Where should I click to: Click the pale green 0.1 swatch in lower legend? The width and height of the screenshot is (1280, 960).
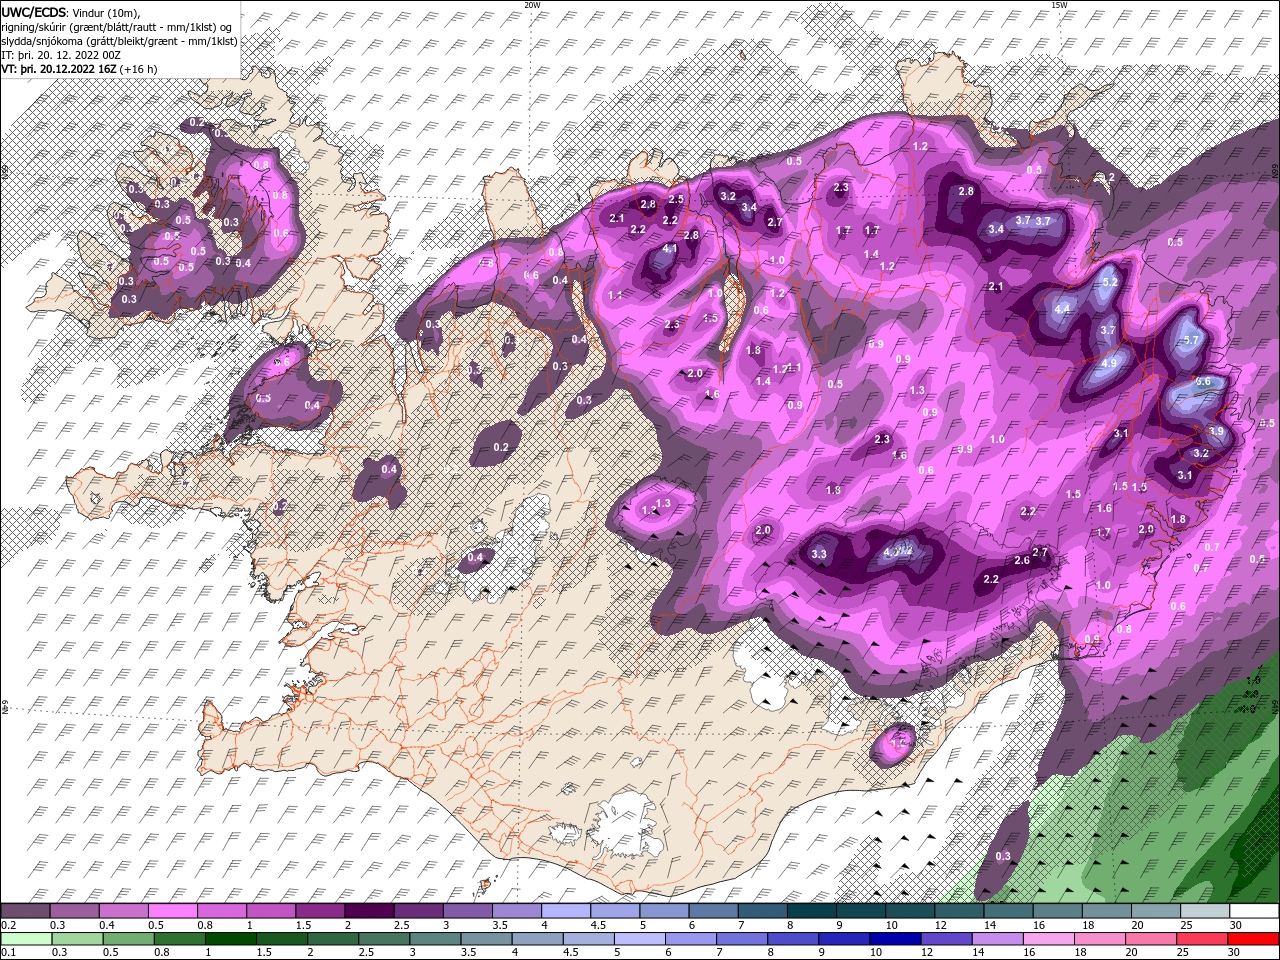tap(26, 939)
